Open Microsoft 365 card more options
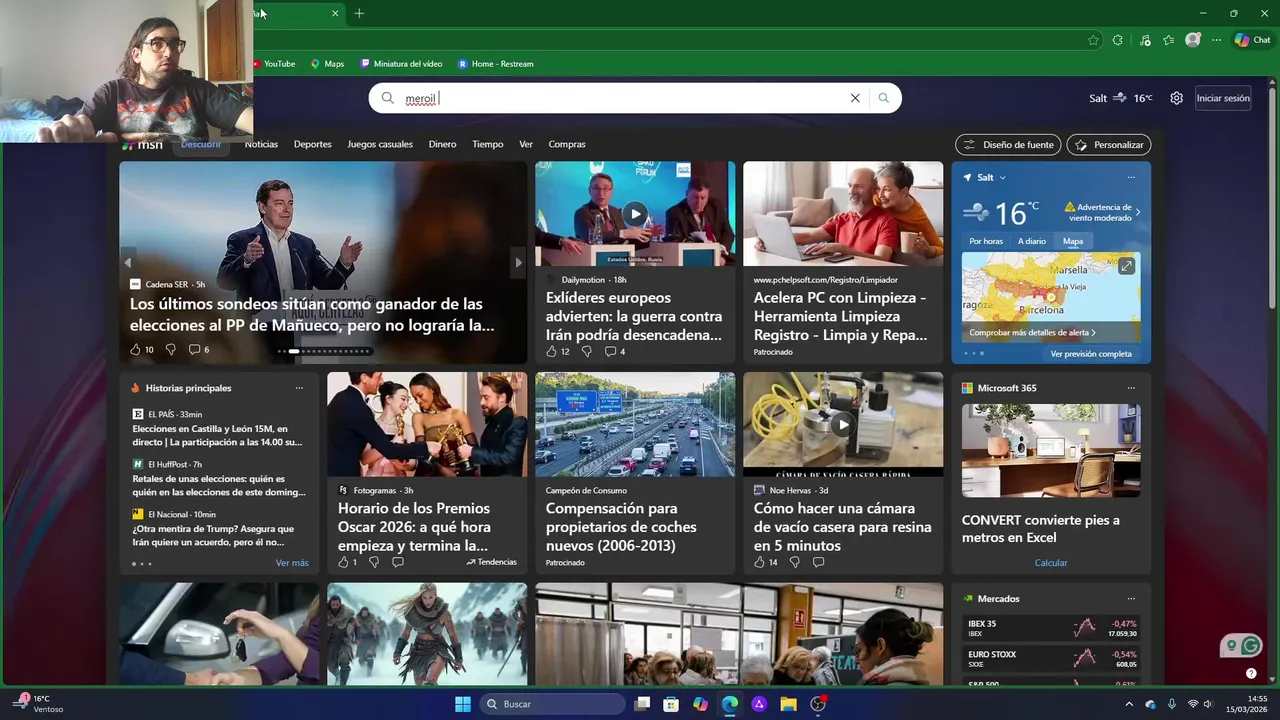 click(1131, 388)
